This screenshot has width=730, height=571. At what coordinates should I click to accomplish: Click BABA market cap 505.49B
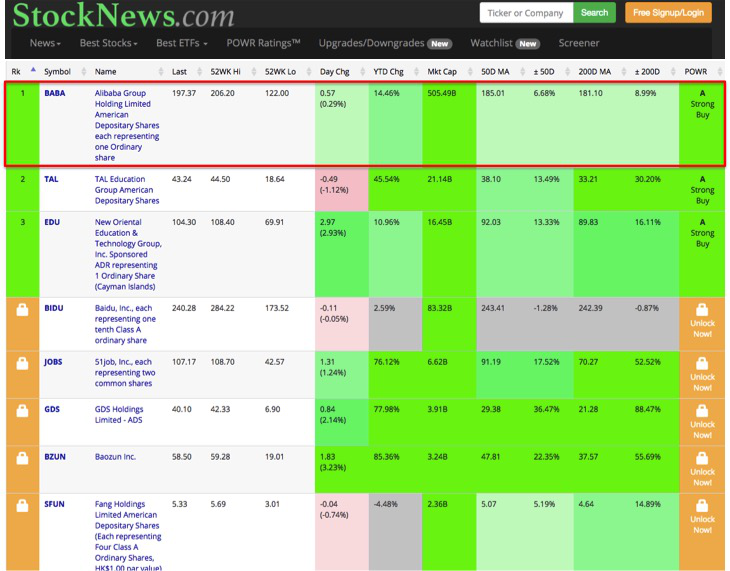coord(442,93)
